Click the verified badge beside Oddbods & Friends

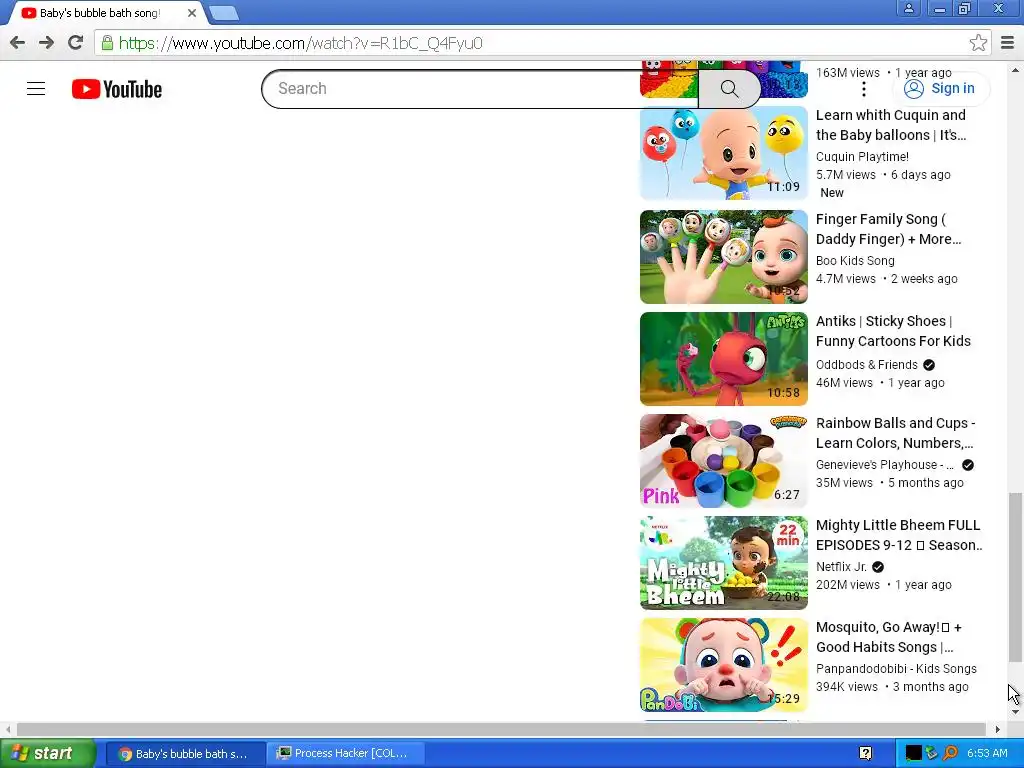pos(929,364)
